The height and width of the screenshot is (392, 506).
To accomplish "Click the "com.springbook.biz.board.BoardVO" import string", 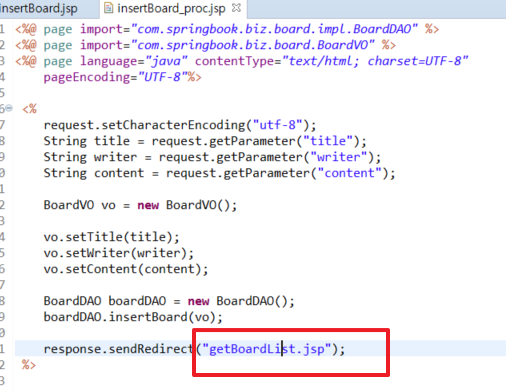I will (x=253, y=45).
